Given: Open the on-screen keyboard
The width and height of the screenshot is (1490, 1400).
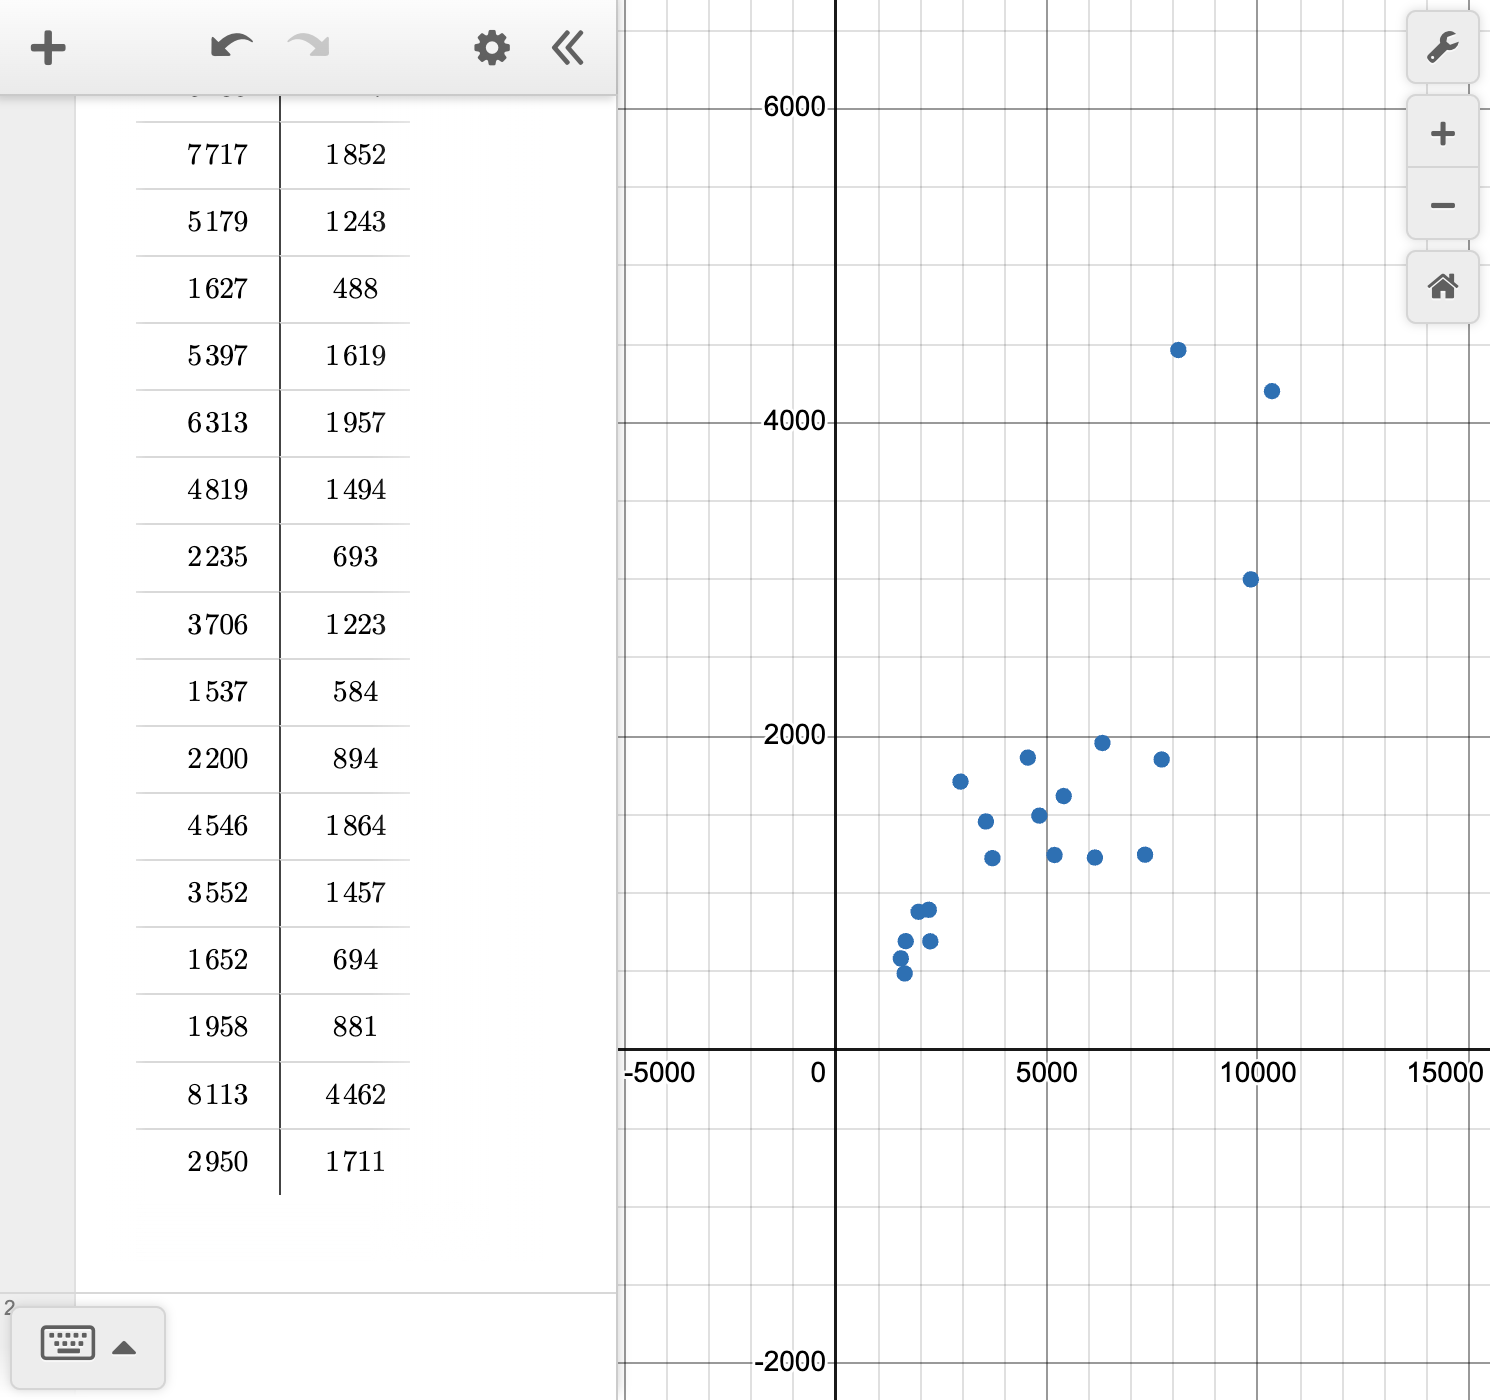Looking at the screenshot, I should pyautogui.click(x=67, y=1344).
